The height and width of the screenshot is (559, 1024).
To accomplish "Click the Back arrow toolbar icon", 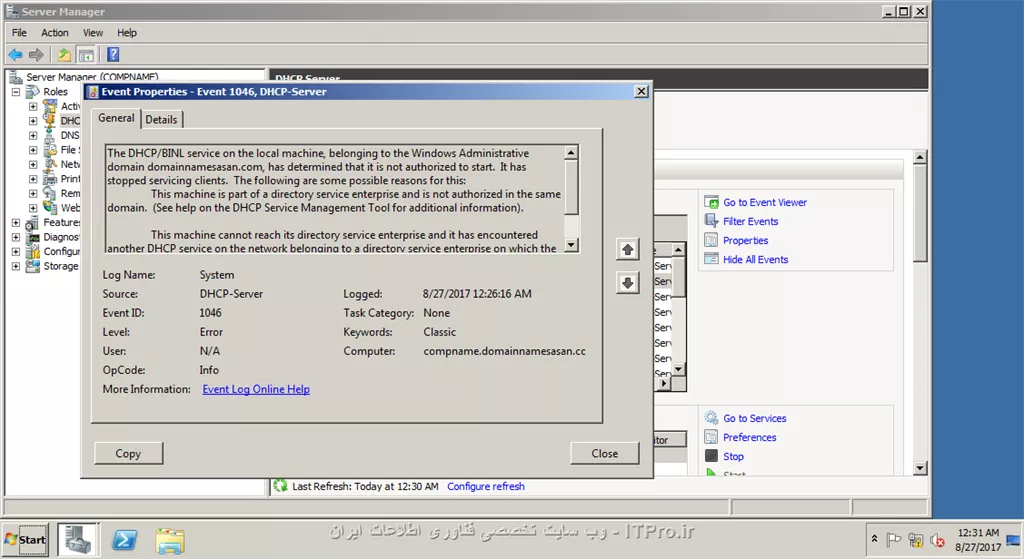I will tap(16, 55).
